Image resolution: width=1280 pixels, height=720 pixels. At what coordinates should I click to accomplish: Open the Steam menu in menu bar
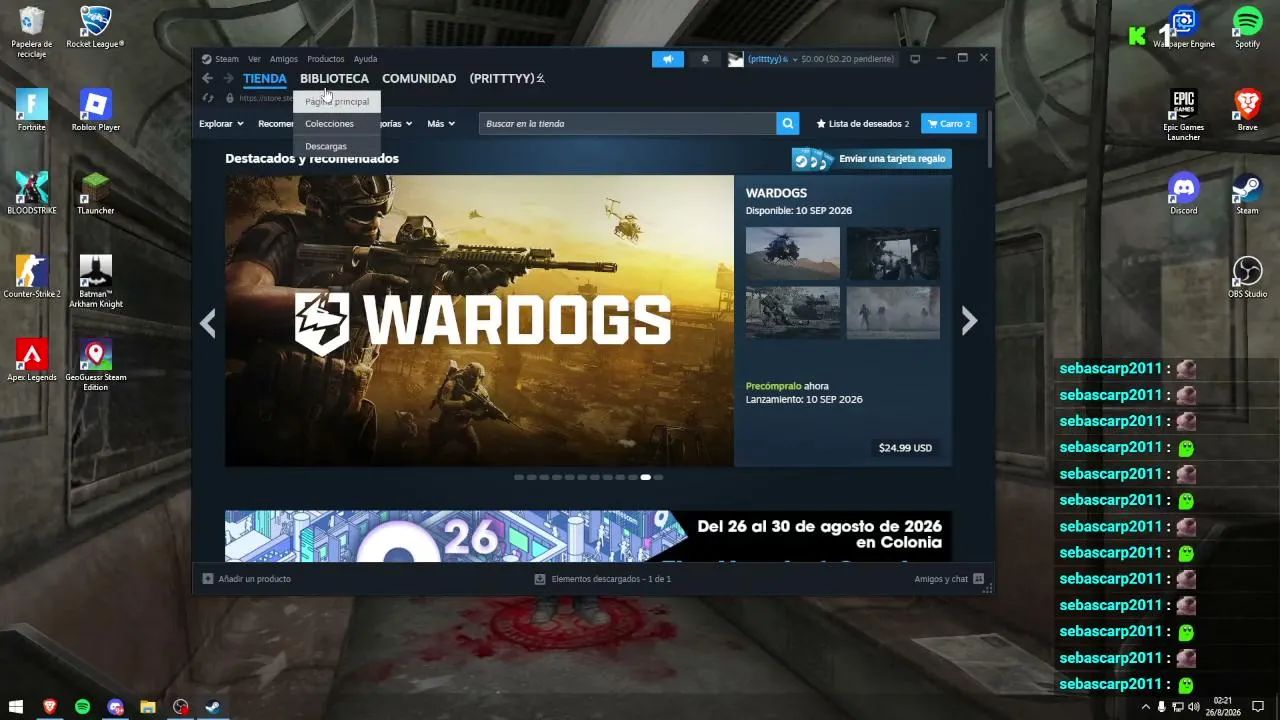[220, 59]
